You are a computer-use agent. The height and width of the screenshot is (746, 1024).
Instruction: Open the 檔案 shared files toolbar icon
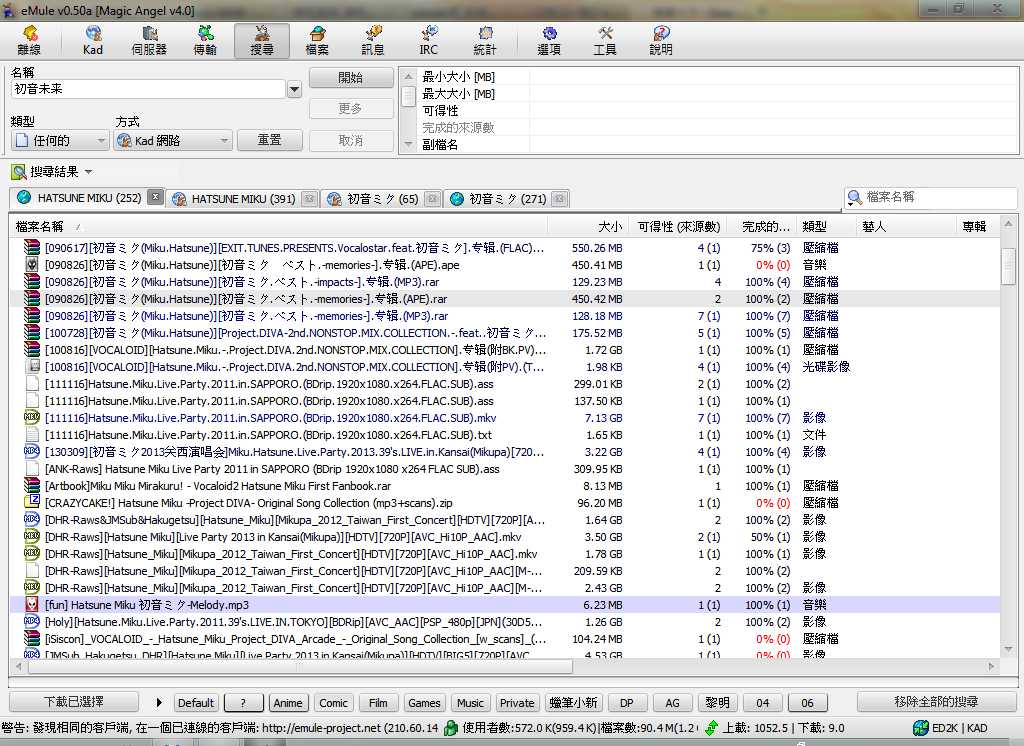pyautogui.click(x=317, y=41)
